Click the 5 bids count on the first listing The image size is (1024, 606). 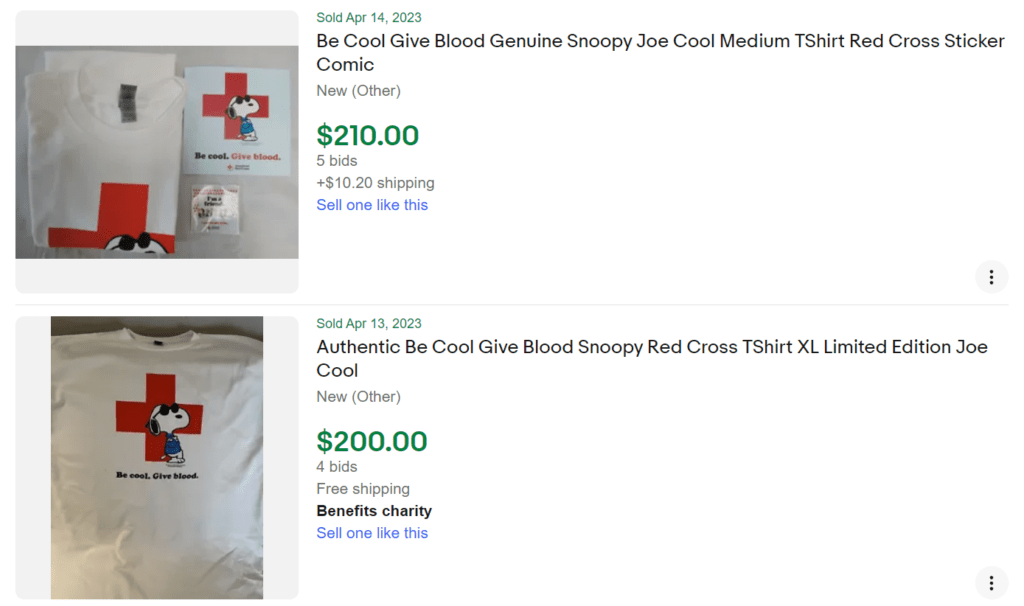336,160
